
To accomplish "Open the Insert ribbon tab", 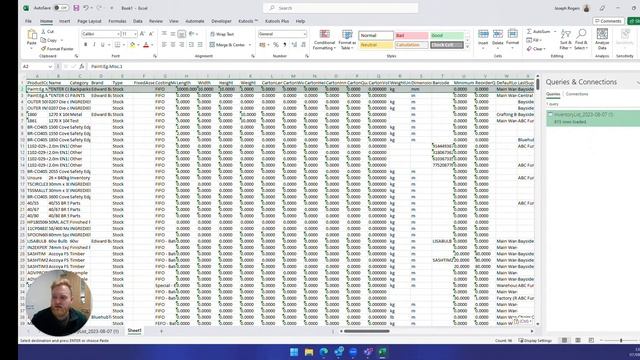I will [64, 21].
